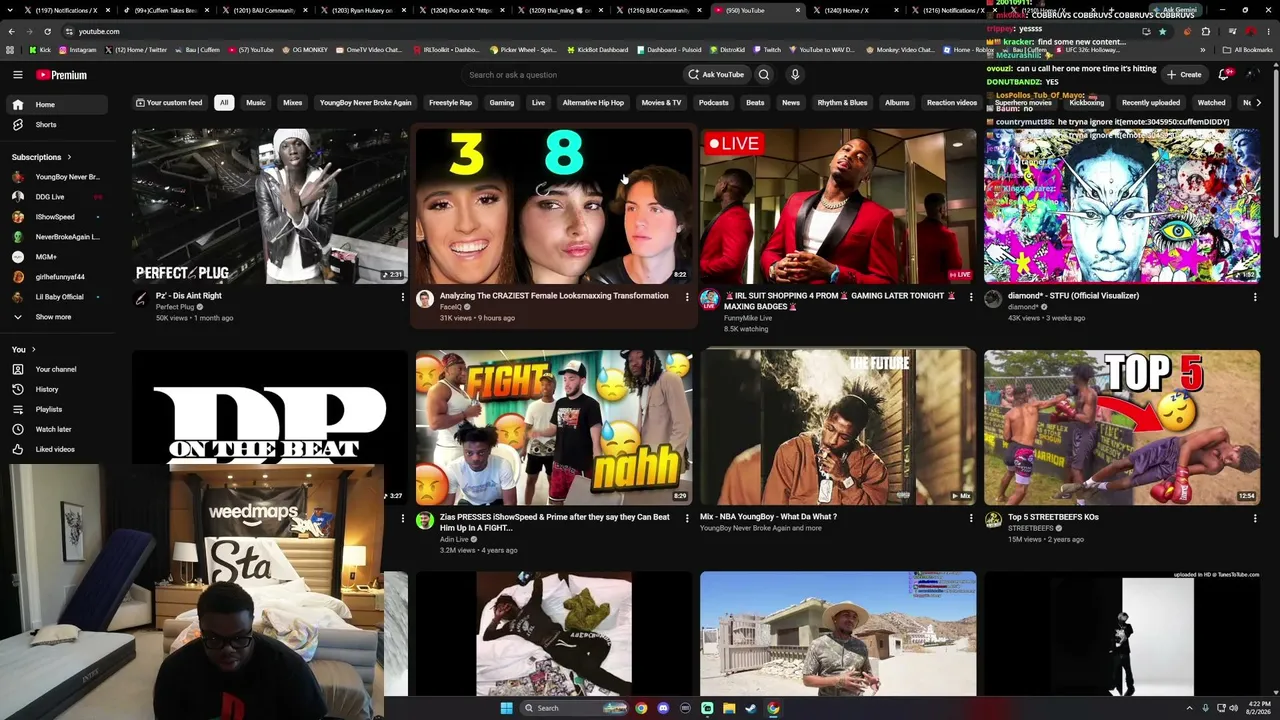This screenshot has width=1280, height=720.
Task: Start voice search with the microphone
Action: pos(795,75)
